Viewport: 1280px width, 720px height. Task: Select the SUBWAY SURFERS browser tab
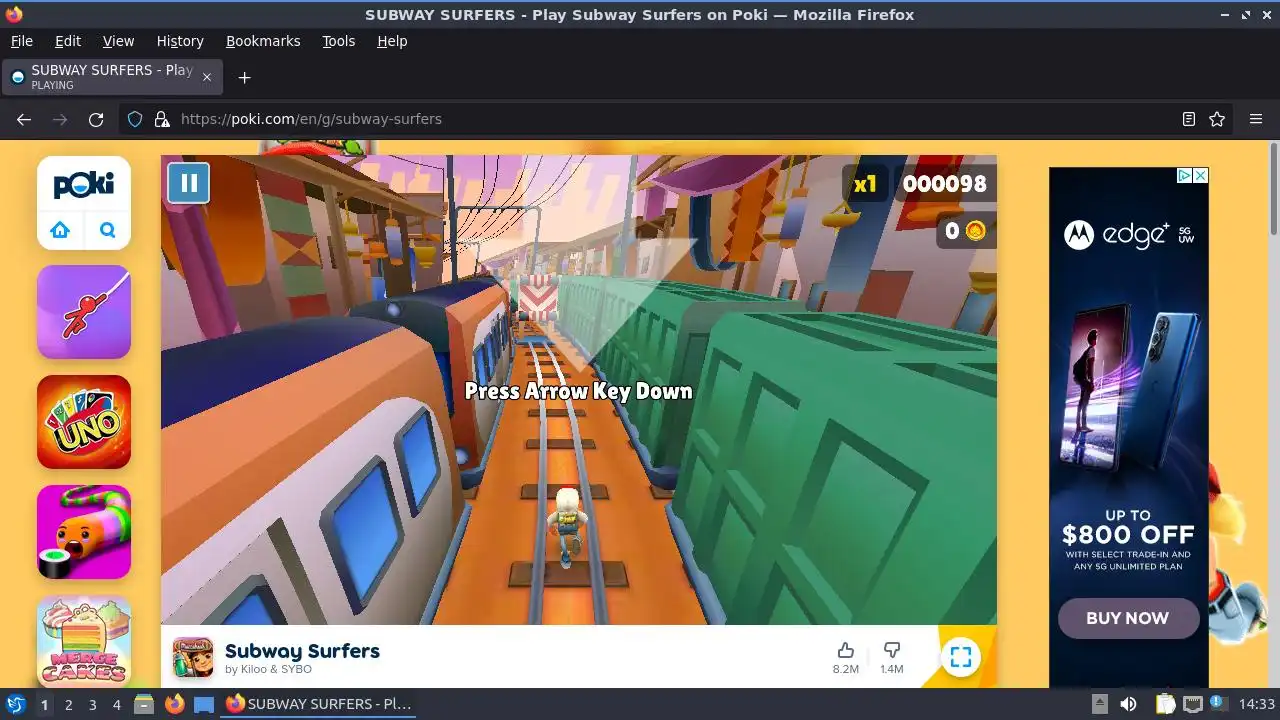pyautogui.click(x=112, y=77)
